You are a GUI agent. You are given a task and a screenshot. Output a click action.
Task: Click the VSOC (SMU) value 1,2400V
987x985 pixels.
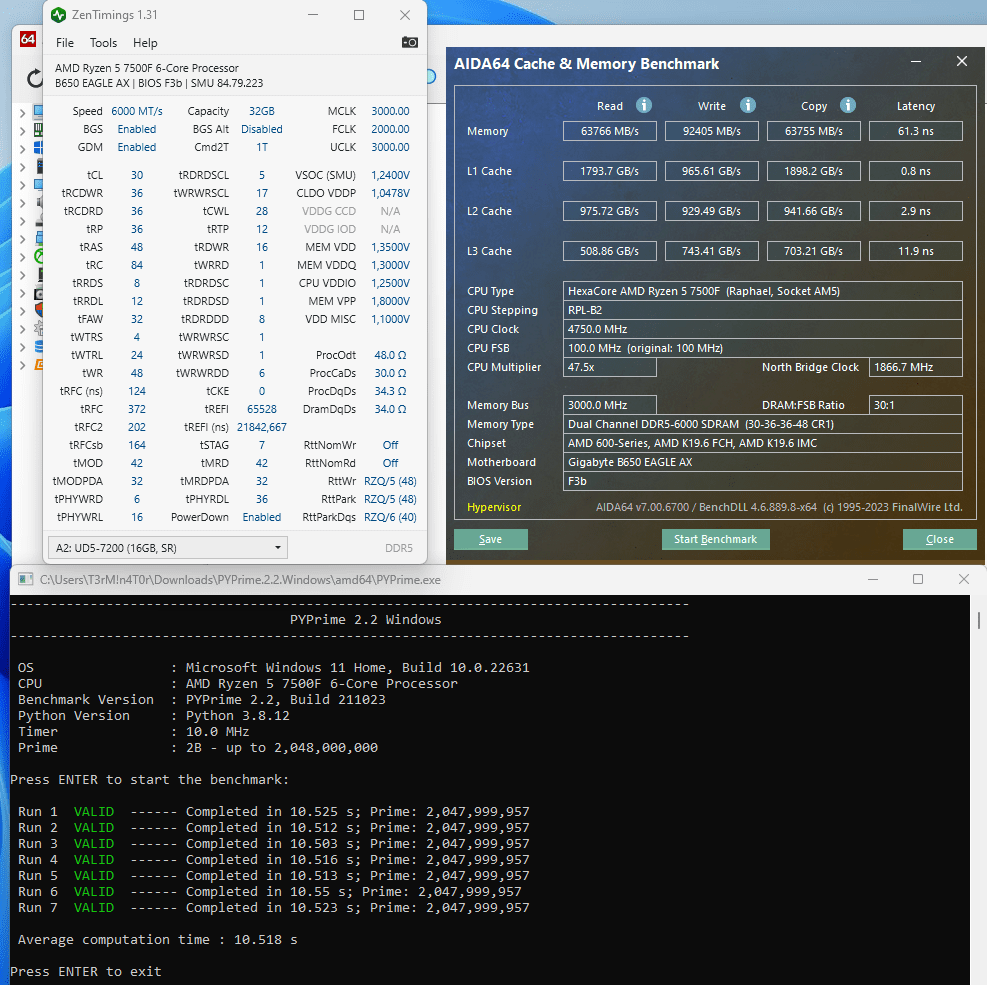390,175
